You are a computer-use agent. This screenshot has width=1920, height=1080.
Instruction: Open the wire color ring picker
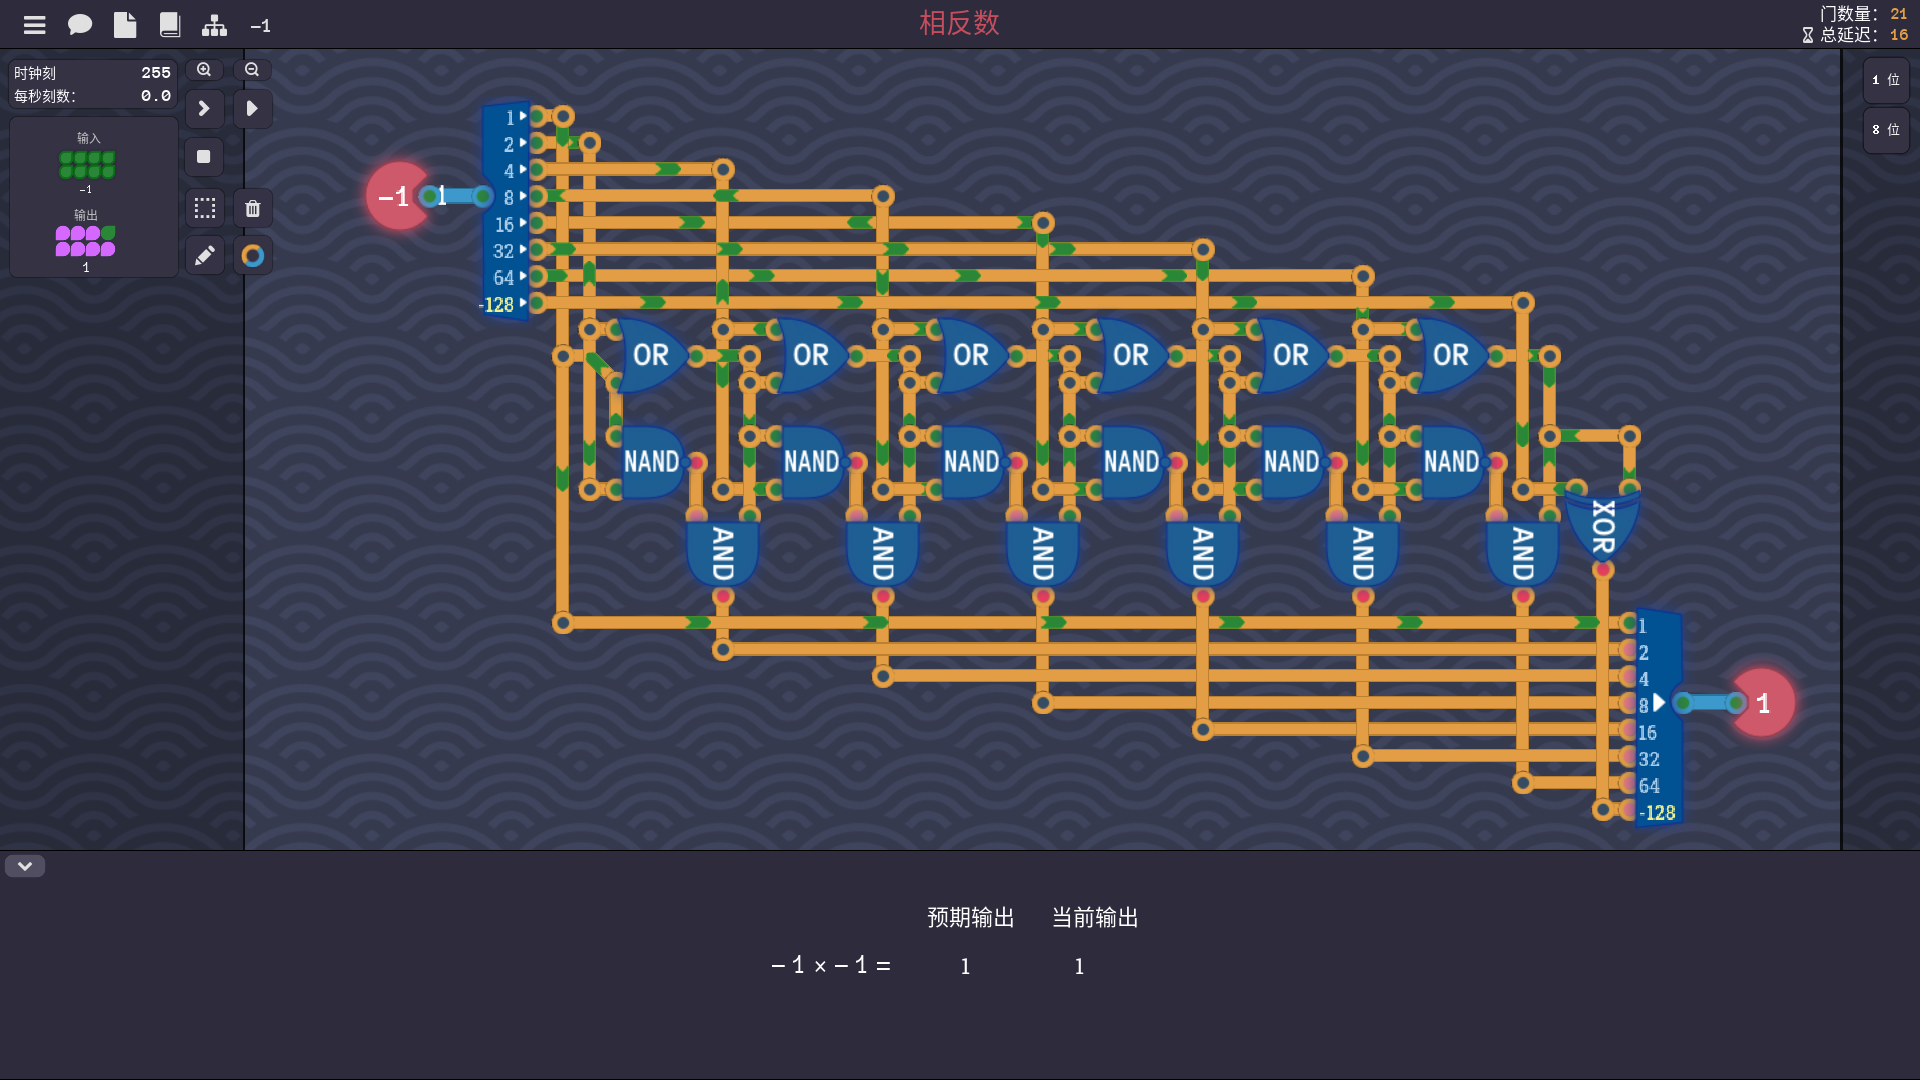pyautogui.click(x=253, y=256)
